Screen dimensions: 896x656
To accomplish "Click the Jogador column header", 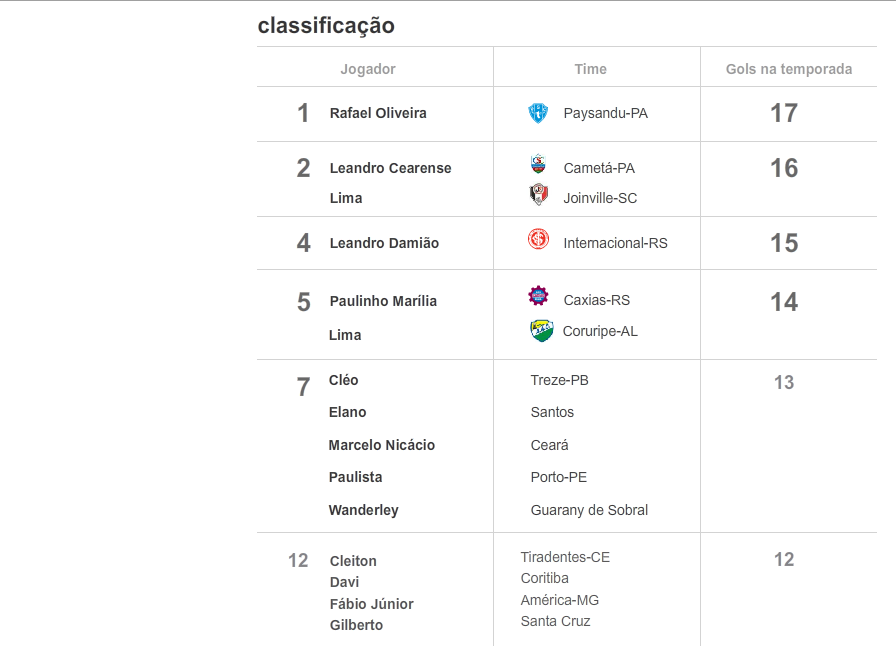I will coord(368,69).
